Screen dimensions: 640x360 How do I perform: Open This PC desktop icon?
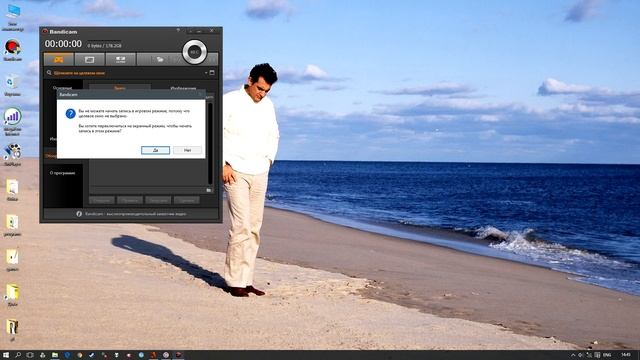tap(13, 18)
